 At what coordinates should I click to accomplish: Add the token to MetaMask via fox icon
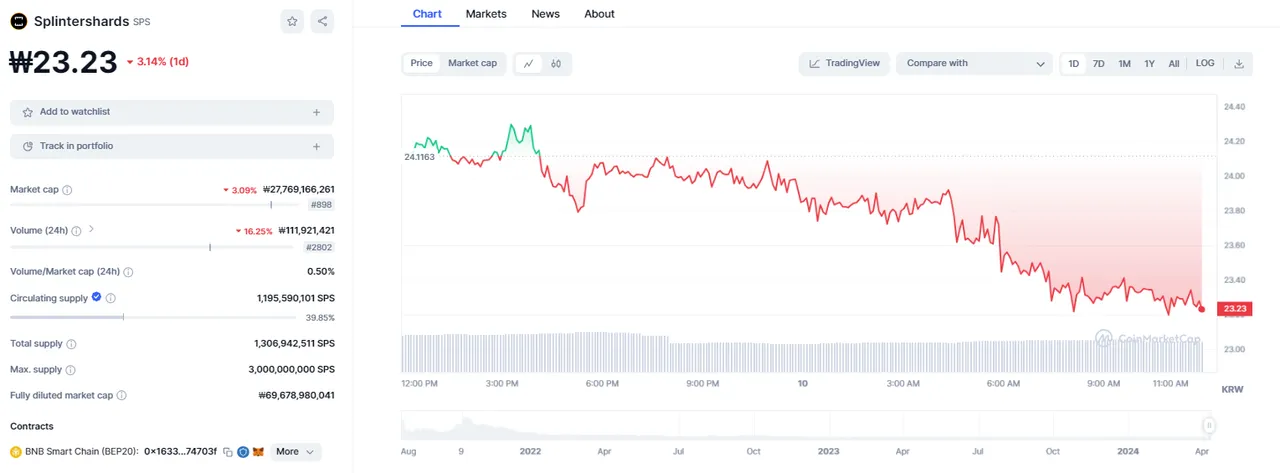258,452
